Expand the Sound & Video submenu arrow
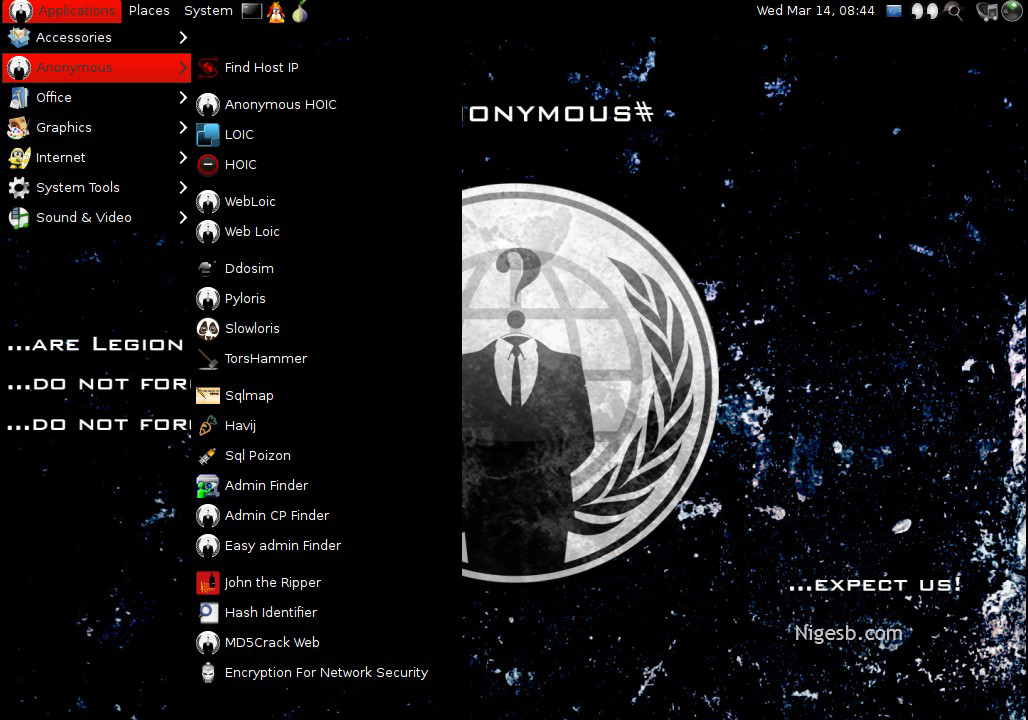Screen dimensions: 1028x720 183,217
